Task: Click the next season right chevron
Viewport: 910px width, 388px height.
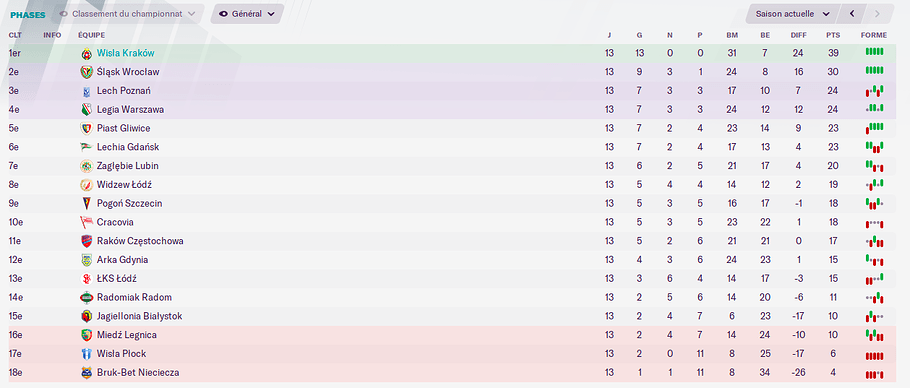Action: (x=876, y=14)
